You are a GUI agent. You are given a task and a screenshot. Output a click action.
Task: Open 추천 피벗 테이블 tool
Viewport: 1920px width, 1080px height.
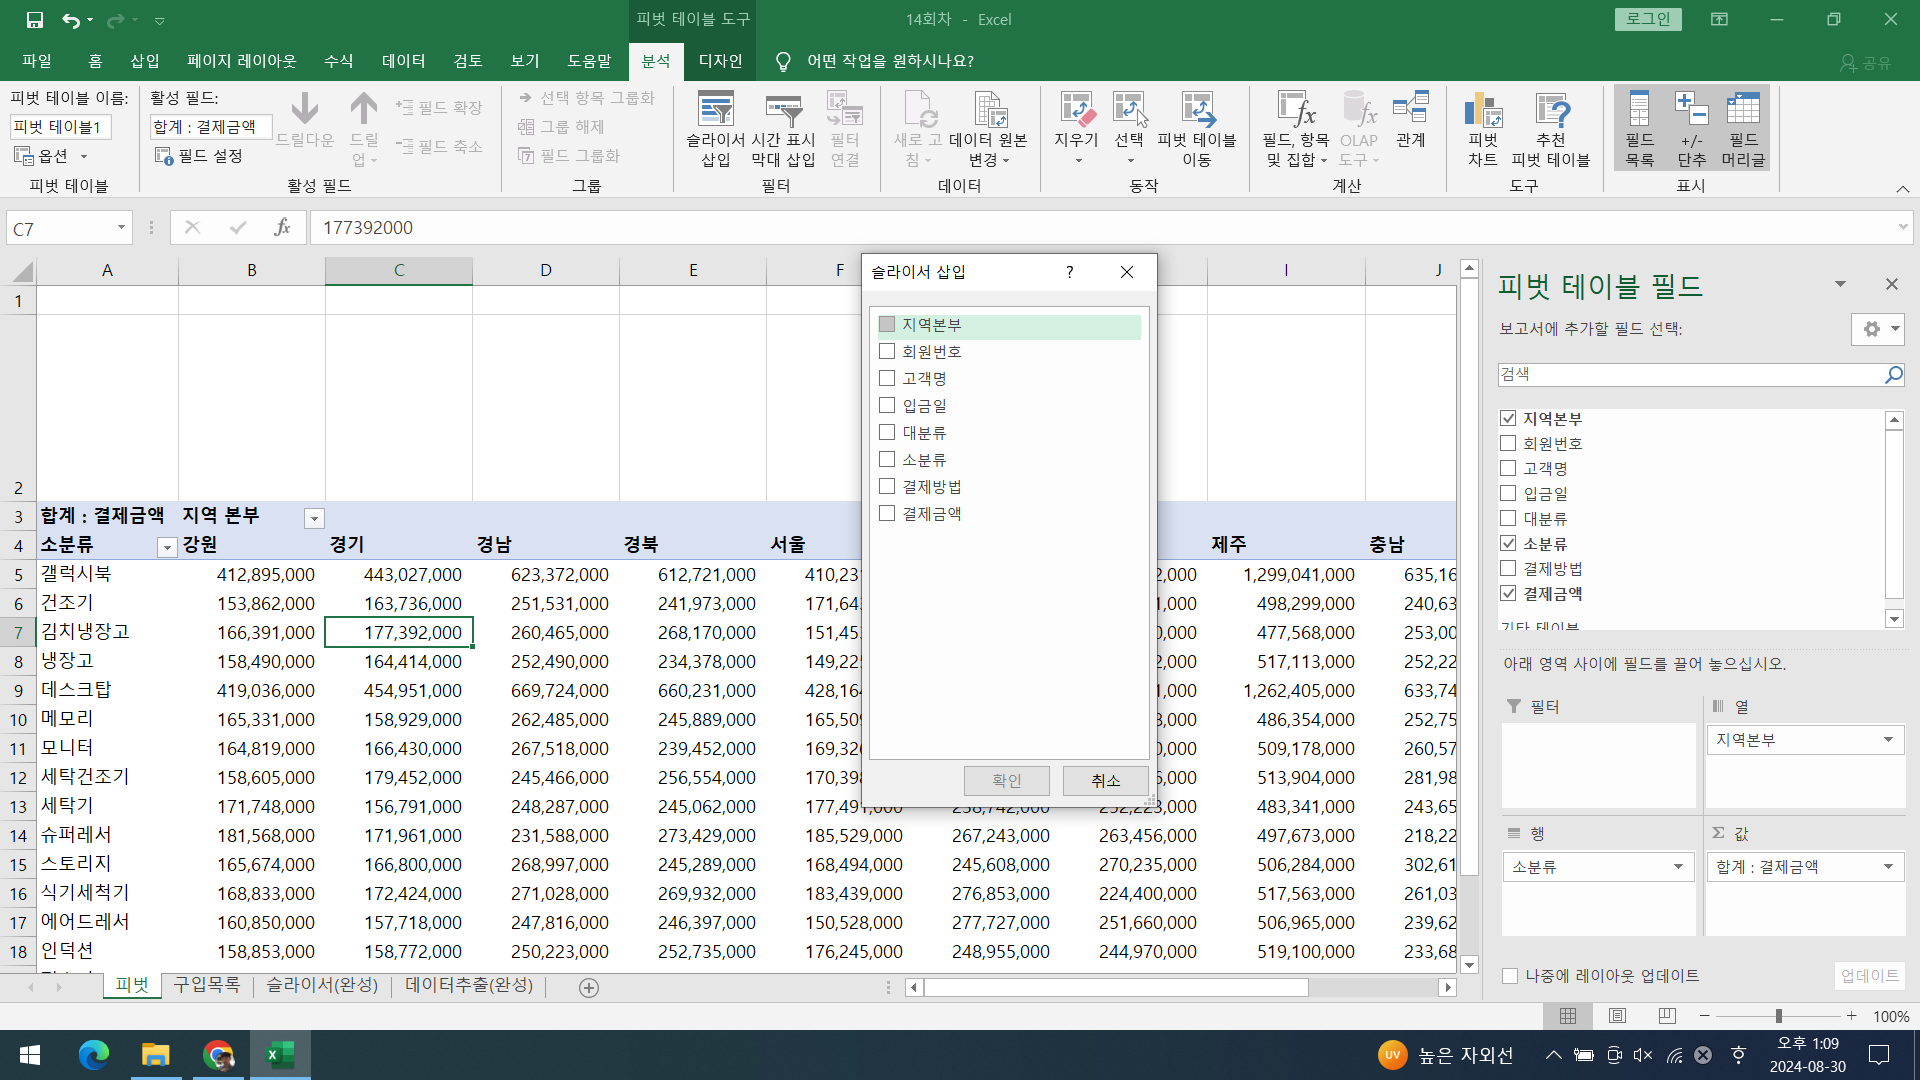[x=1550, y=129]
